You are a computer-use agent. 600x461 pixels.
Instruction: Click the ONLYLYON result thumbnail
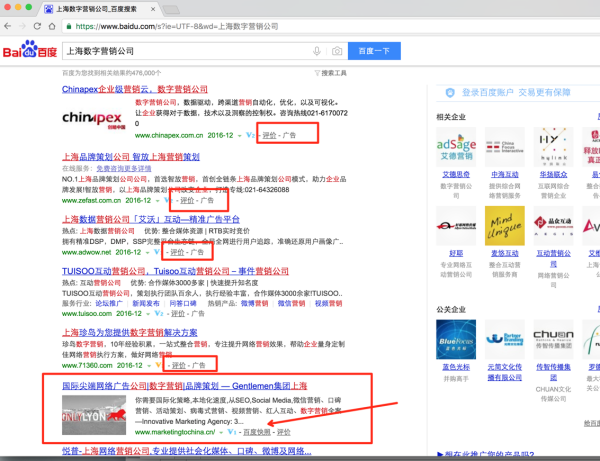(x=94, y=415)
